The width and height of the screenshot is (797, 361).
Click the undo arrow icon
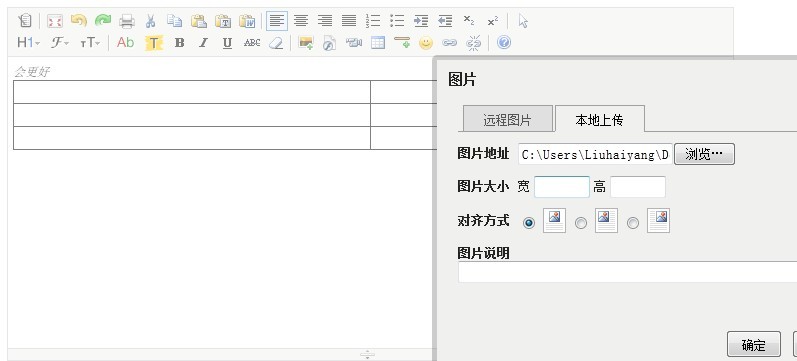[79, 21]
